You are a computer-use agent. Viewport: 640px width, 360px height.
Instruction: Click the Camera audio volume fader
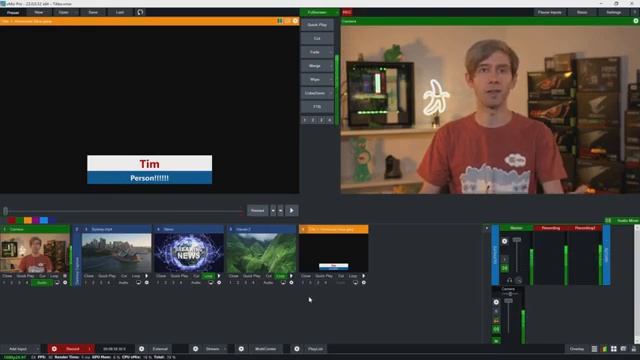point(508,301)
